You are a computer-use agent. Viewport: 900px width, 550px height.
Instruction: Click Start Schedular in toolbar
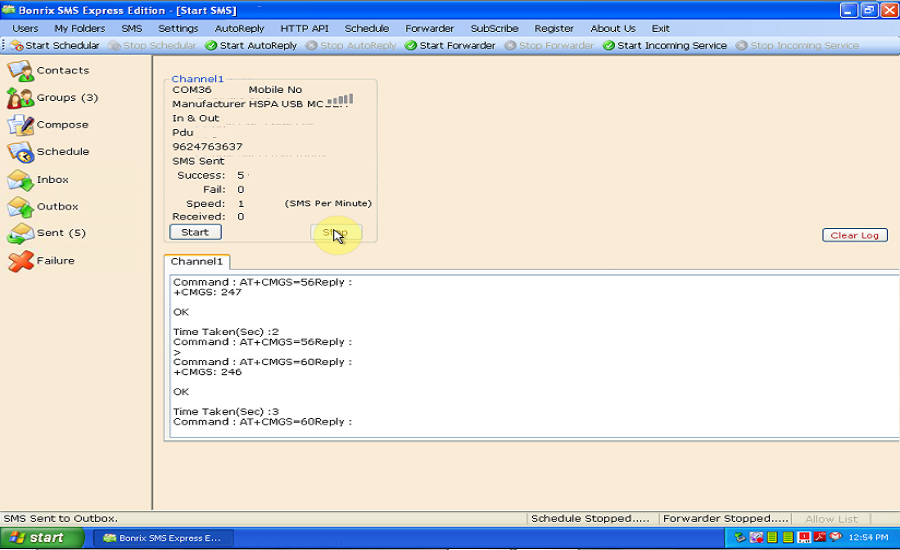[55, 46]
